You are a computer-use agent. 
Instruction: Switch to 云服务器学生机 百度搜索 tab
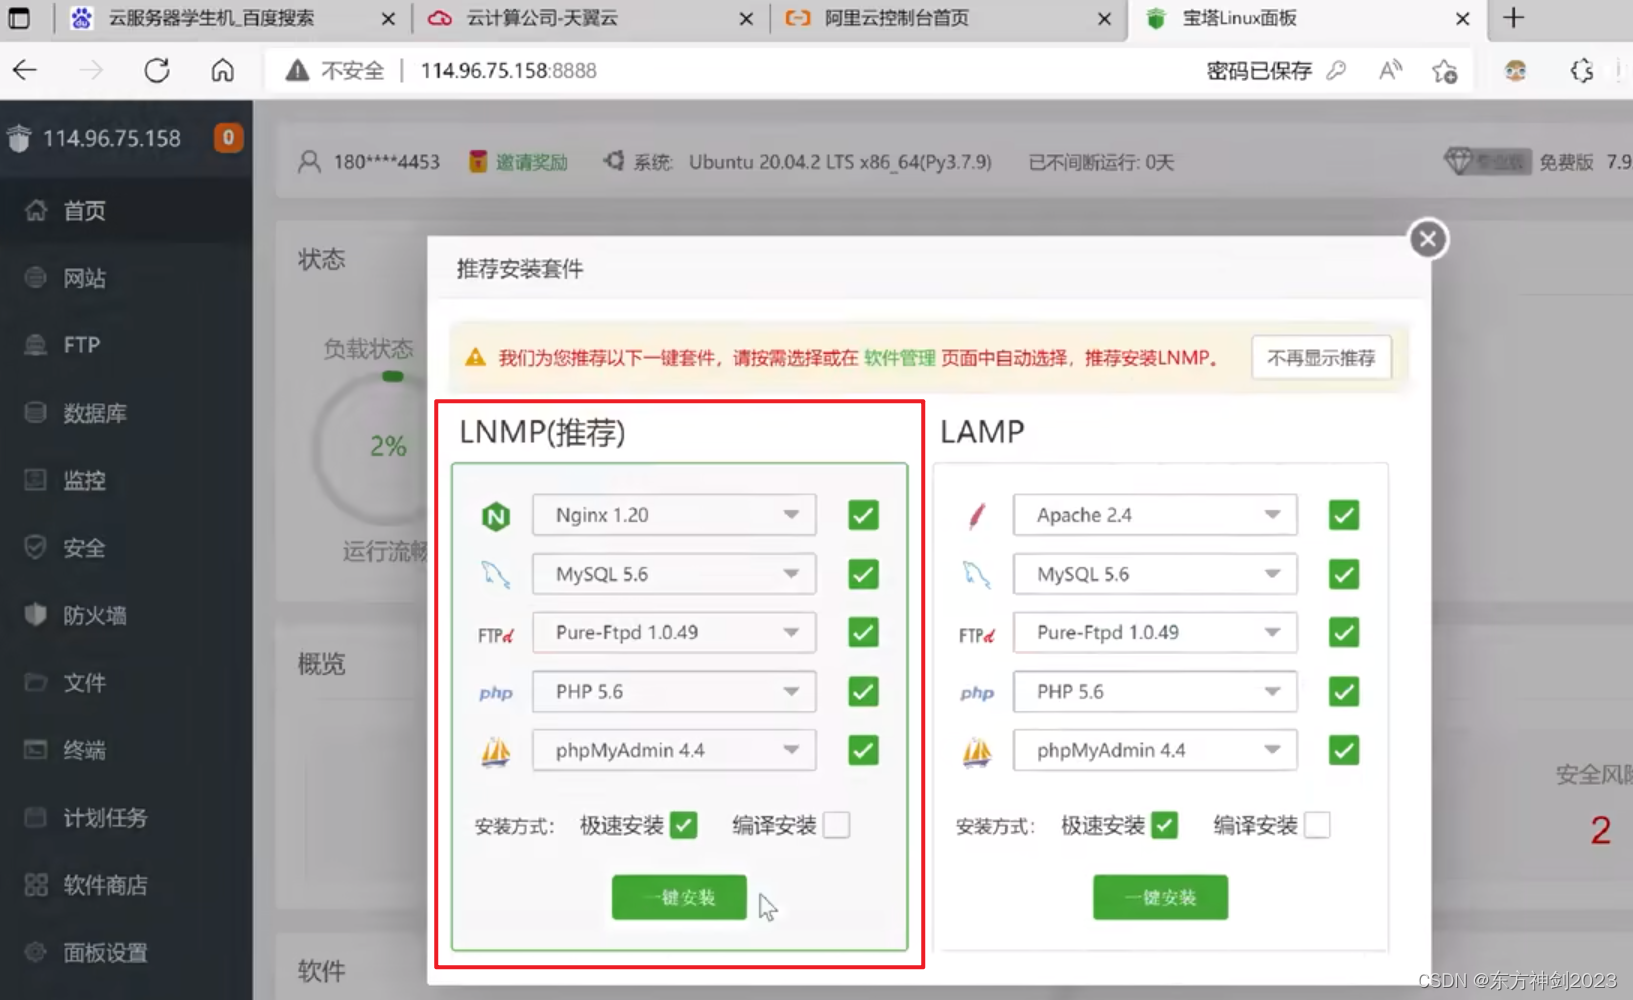232,18
